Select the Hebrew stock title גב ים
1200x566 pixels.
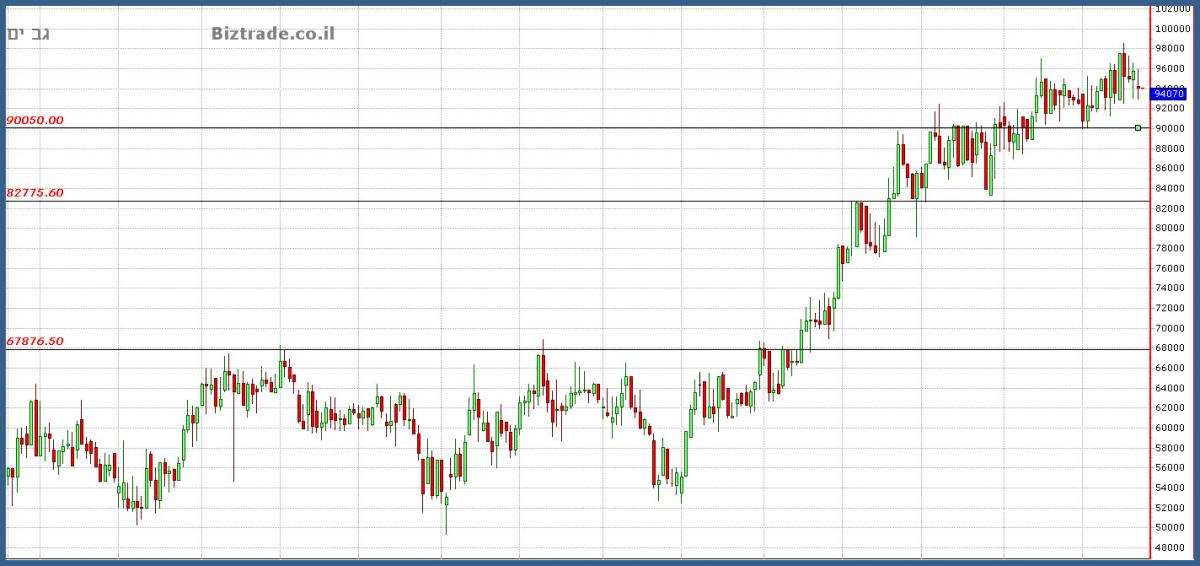point(30,34)
